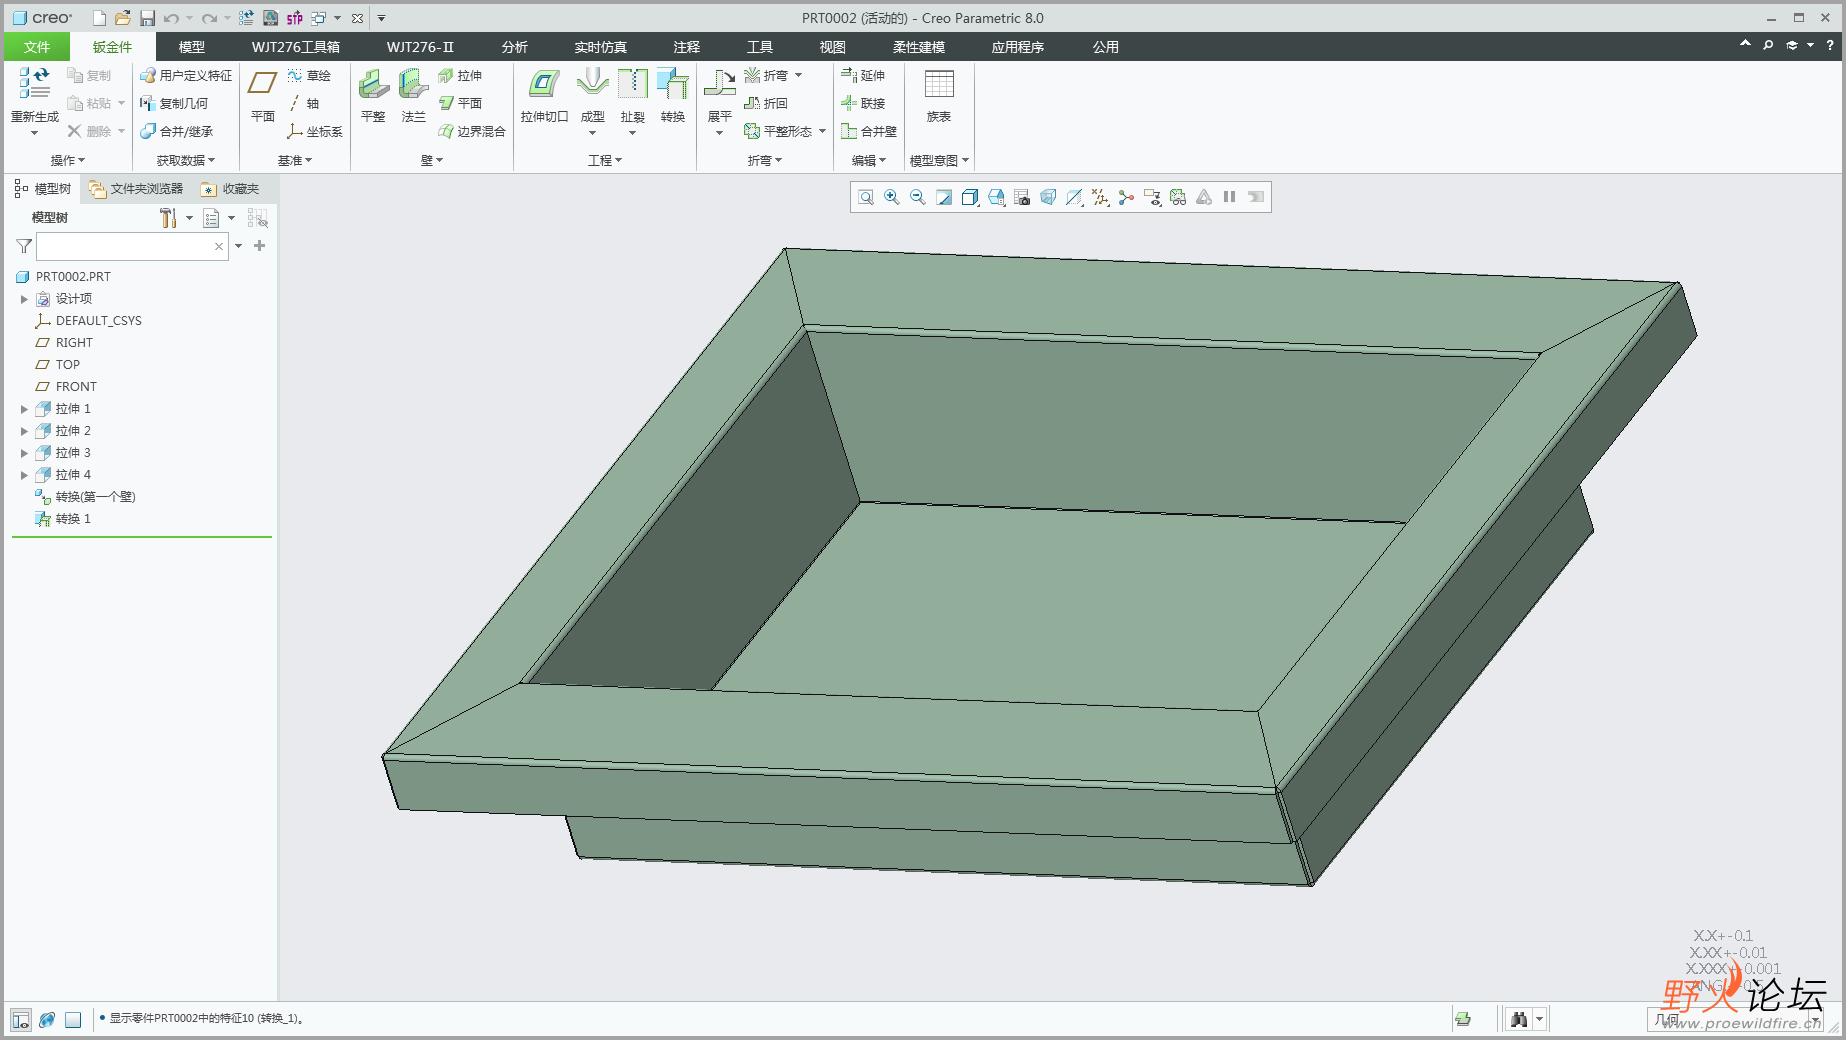This screenshot has width=1846, height=1040.
Task: Click the Zoom Out magnifier
Action: pyautogui.click(x=918, y=197)
